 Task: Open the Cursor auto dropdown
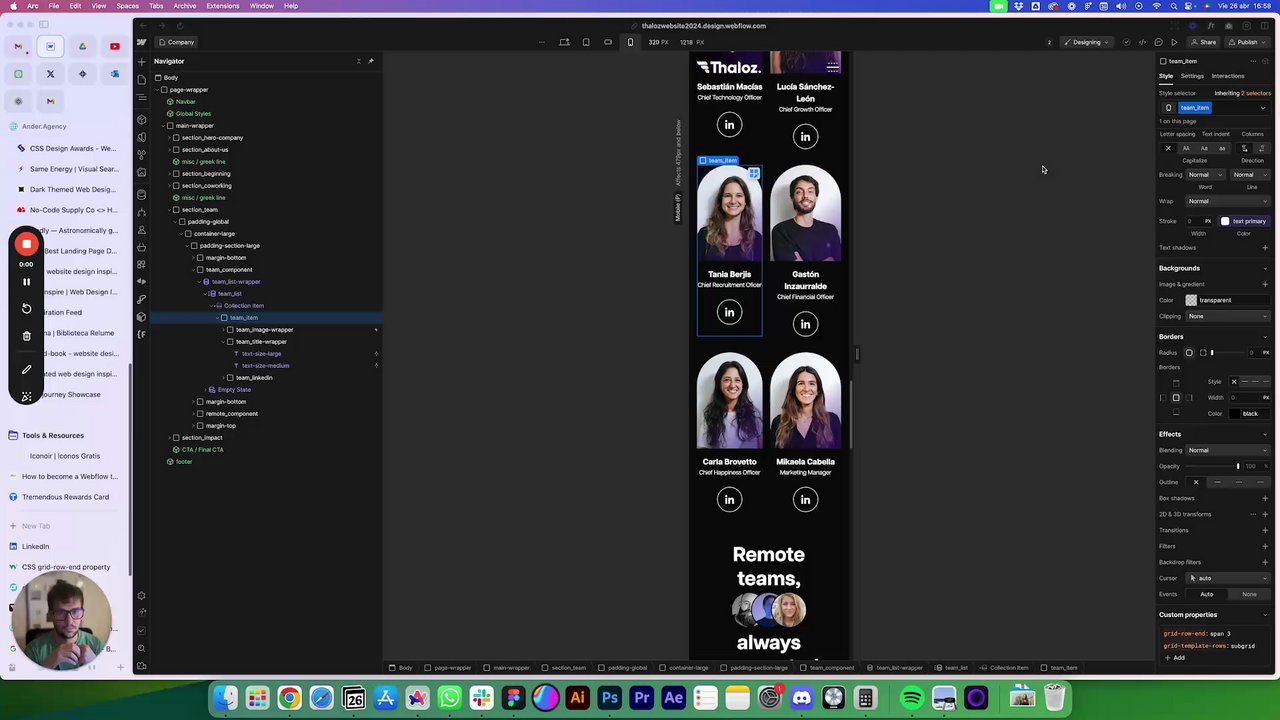[x=1227, y=578]
